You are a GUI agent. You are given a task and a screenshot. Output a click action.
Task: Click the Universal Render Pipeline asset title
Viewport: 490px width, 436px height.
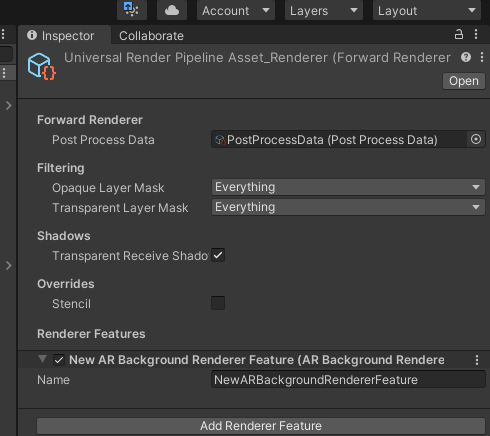[257, 58]
